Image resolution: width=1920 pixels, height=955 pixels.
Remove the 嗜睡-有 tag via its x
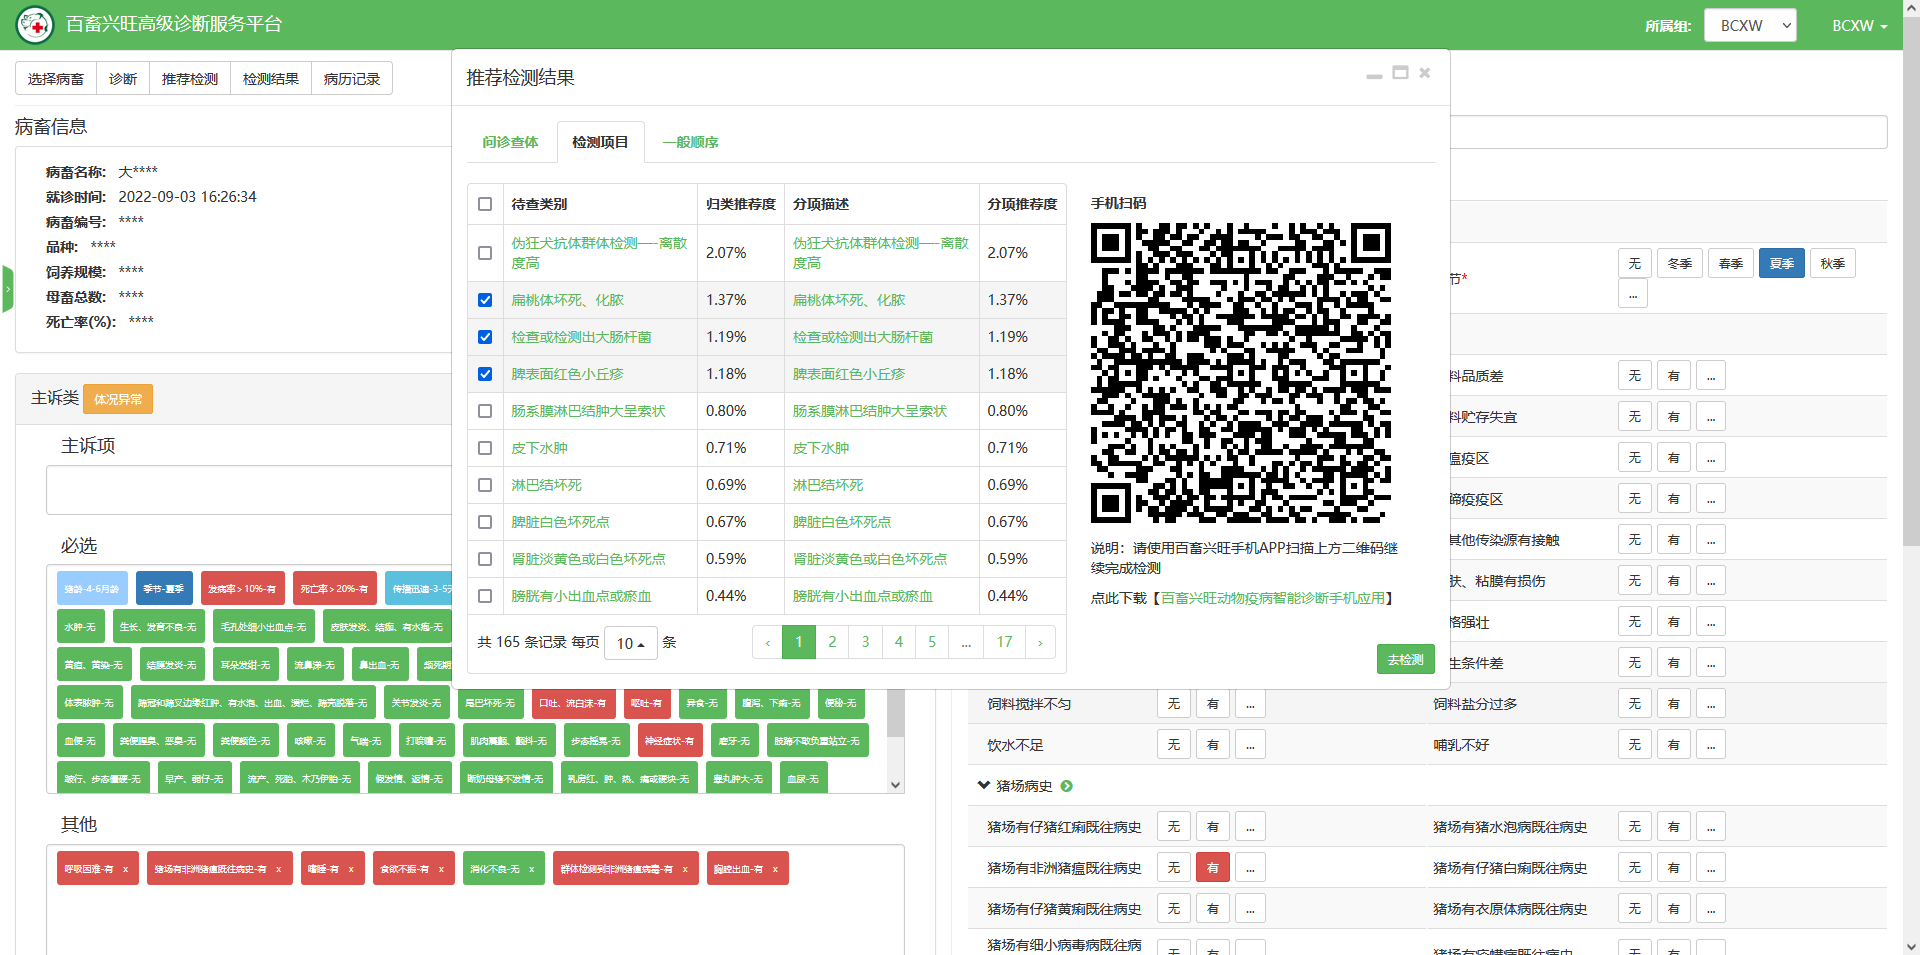click(351, 869)
